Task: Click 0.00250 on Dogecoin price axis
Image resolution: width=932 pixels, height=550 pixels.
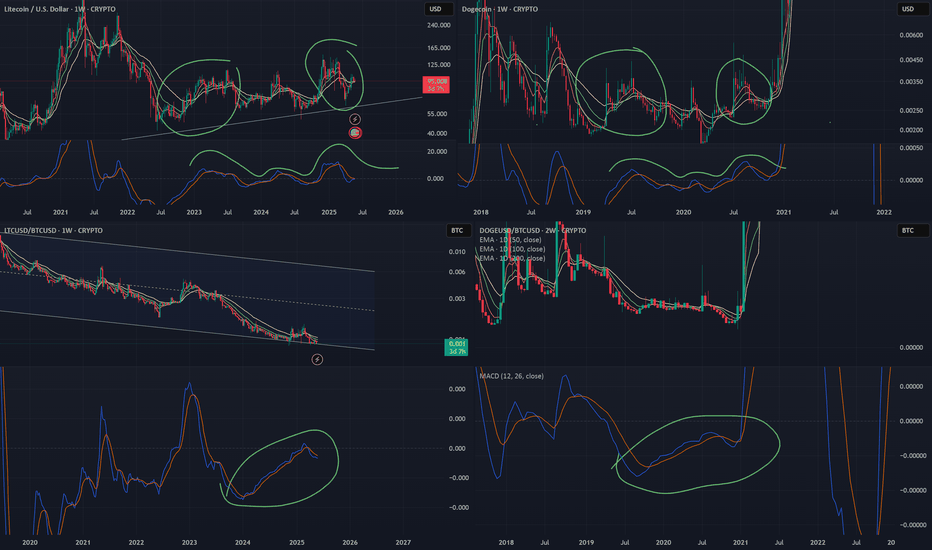Action: pos(911,111)
